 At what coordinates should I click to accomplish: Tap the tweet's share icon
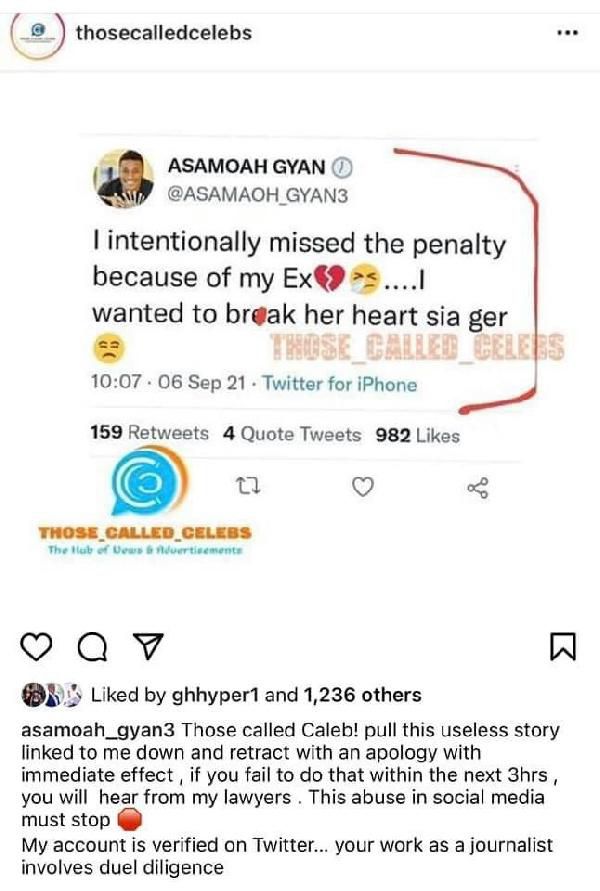coord(477,488)
